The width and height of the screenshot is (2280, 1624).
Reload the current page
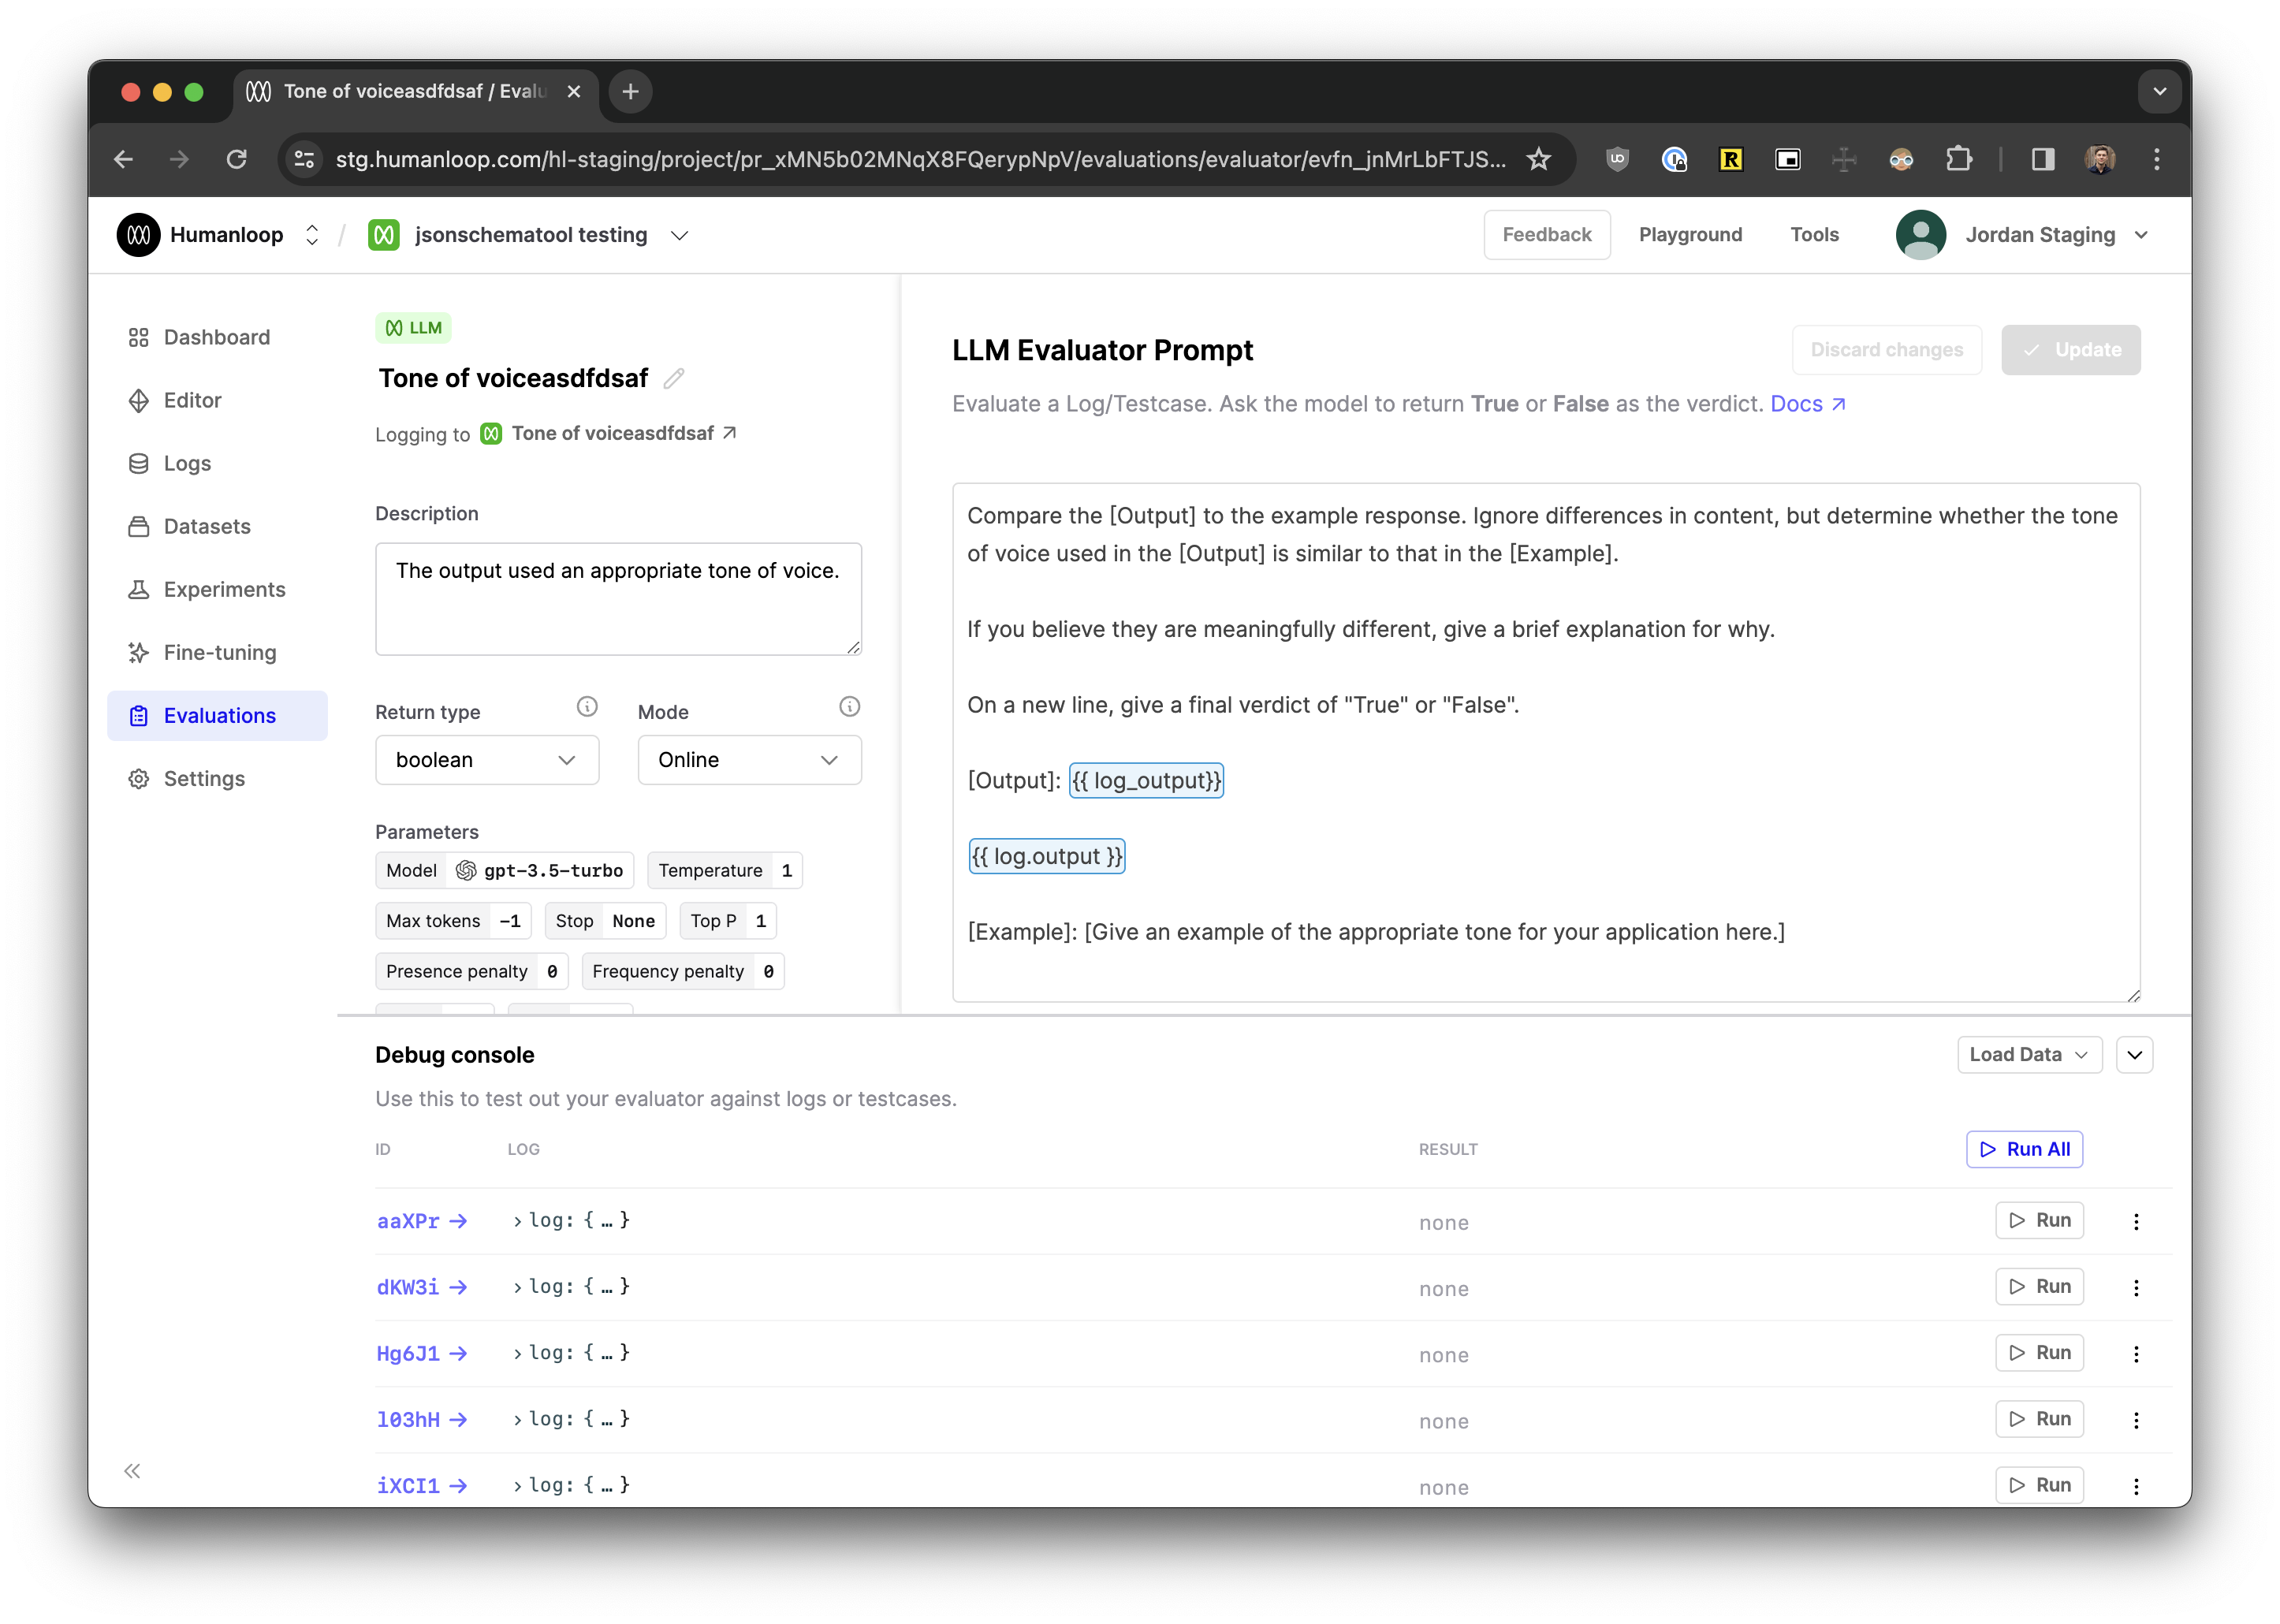236,159
